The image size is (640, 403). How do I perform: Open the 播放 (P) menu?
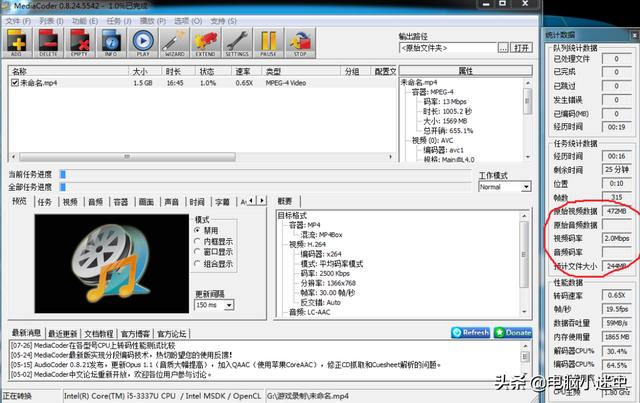pos(153,21)
